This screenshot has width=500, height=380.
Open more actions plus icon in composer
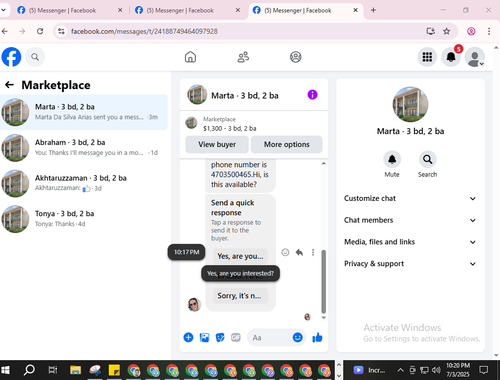tap(188, 337)
